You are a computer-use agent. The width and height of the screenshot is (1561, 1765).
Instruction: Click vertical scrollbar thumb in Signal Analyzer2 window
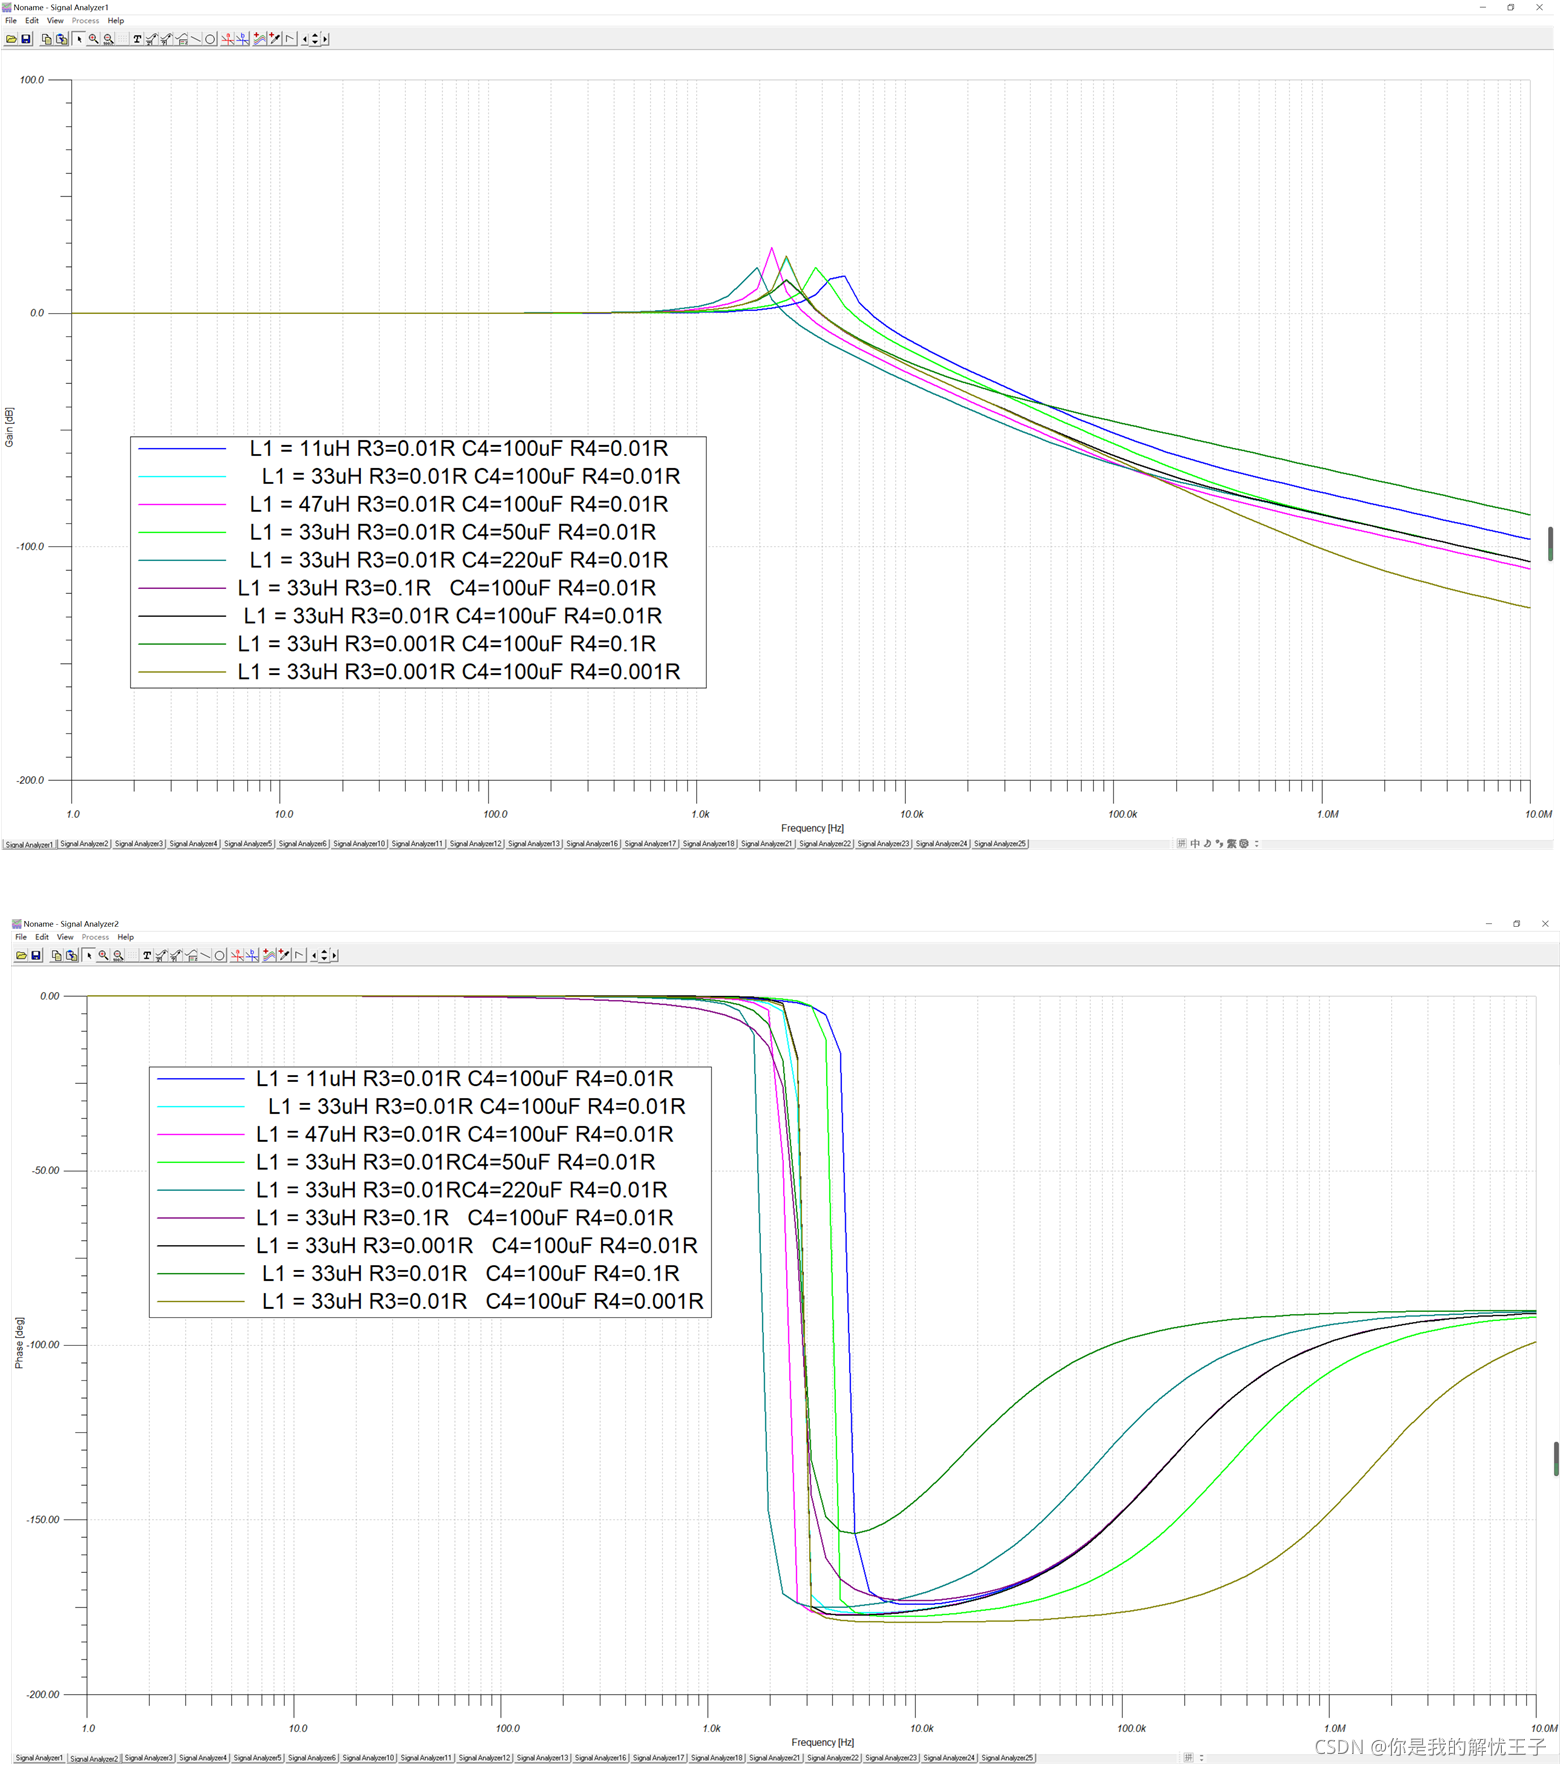(x=1555, y=1459)
